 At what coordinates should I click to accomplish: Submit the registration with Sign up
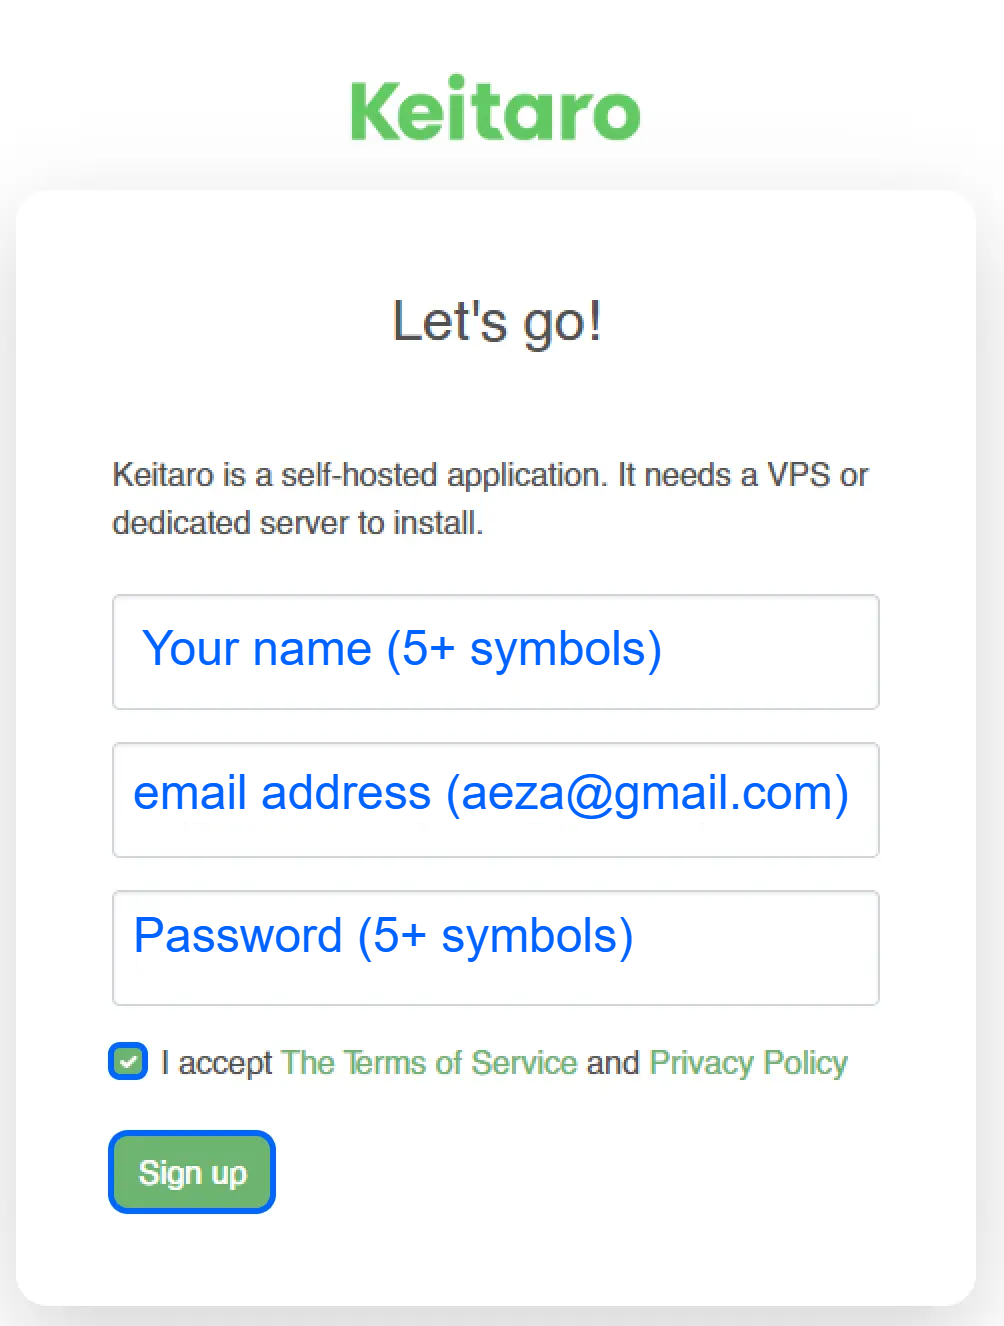pyautogui.click(x=192, y=1172)
